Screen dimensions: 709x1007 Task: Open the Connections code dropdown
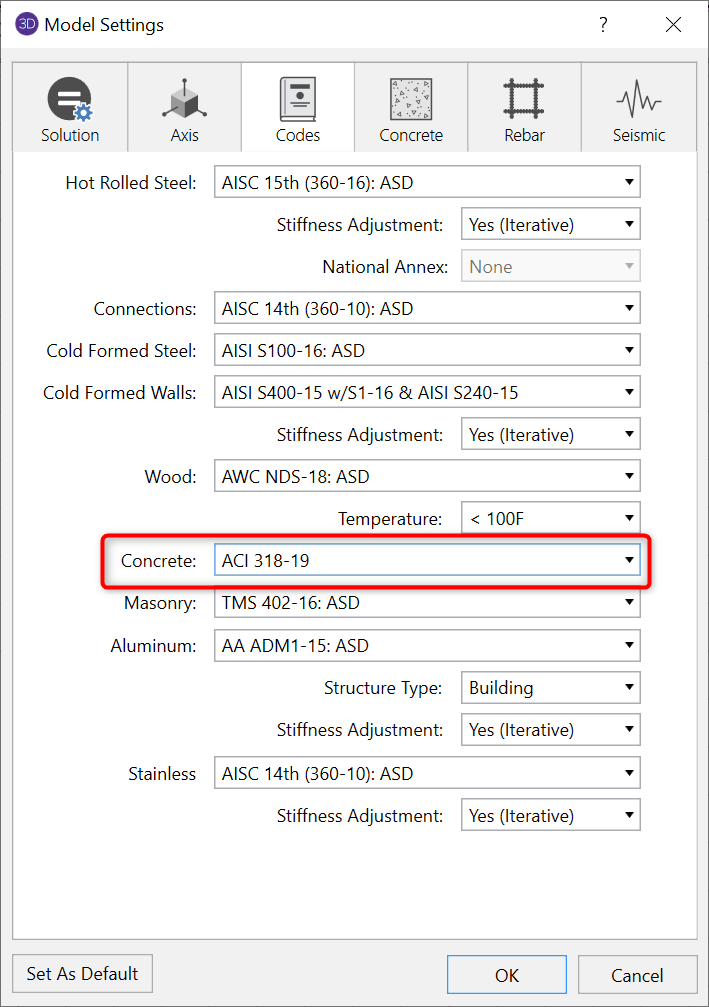coord(427,309)
